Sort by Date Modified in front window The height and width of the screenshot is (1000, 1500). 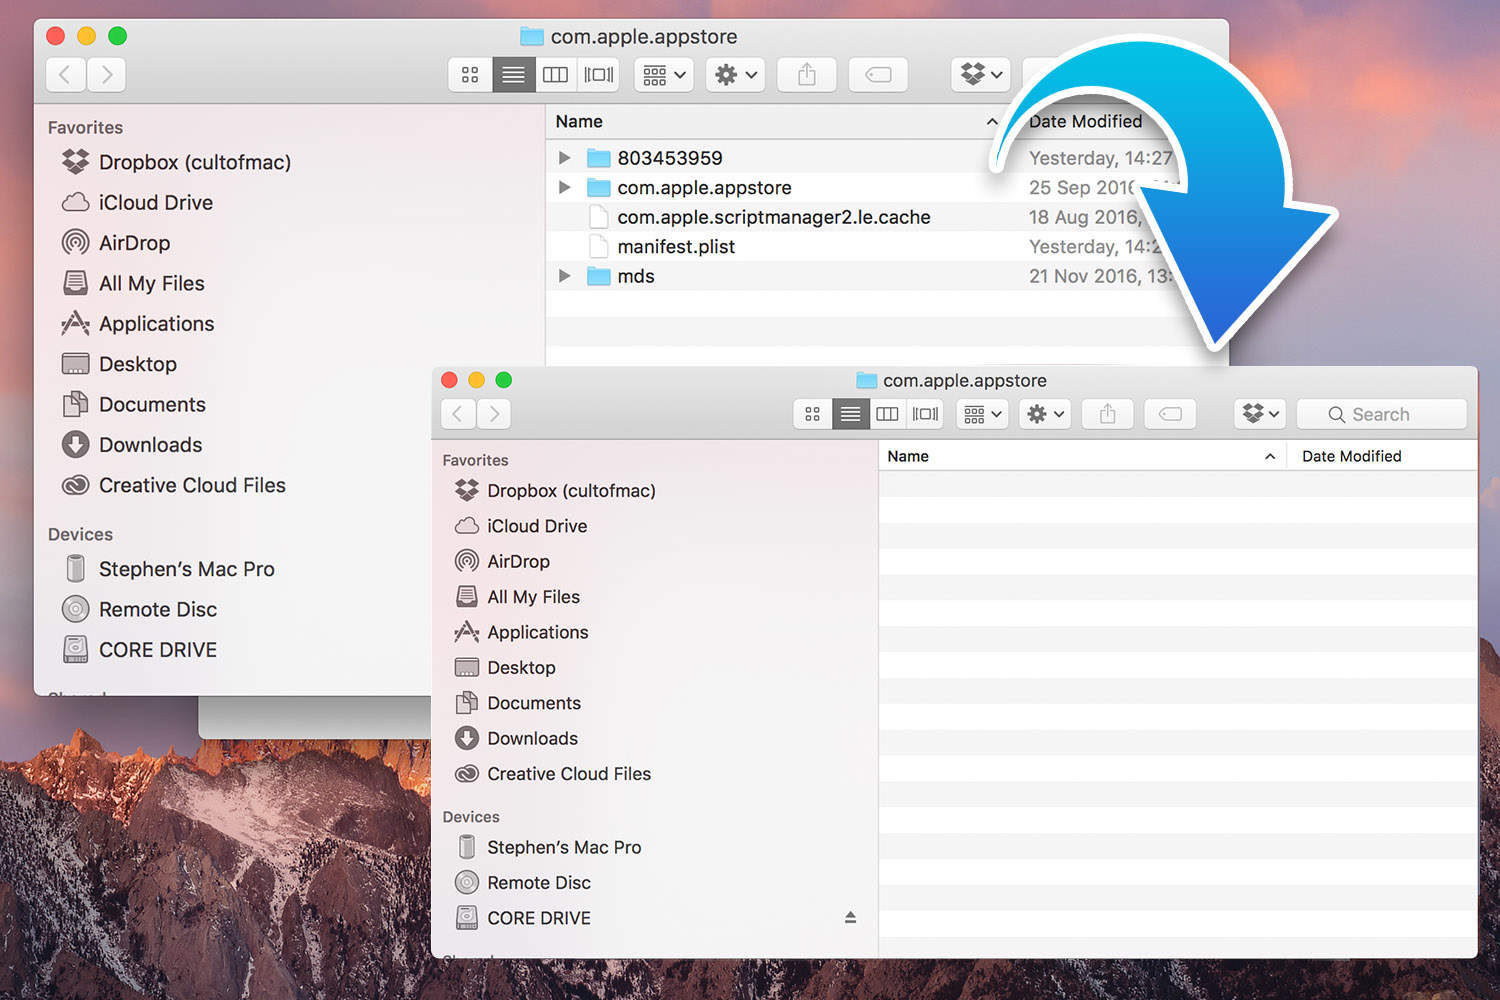click(x=1351, y=456)
